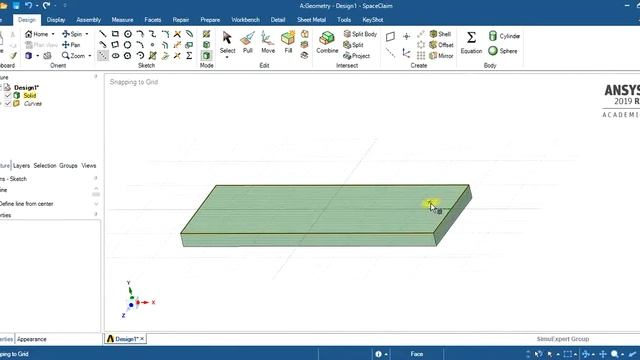
Task: Click the Split Body tool
Action: [360, 34]
